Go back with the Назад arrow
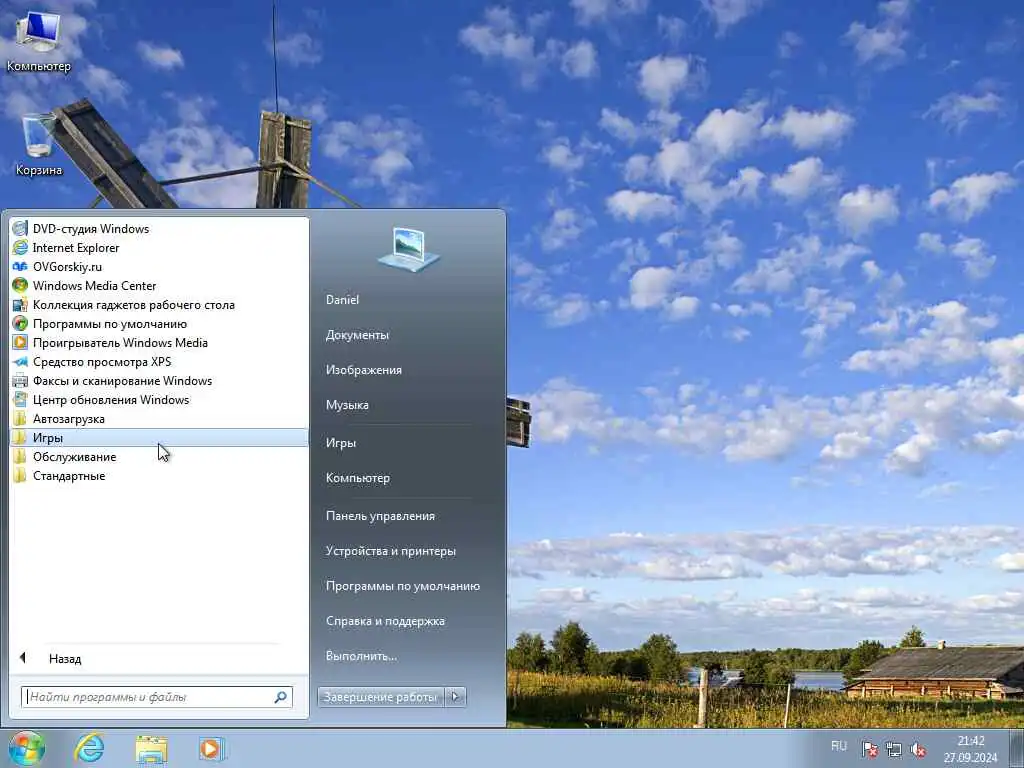The image size is (1024, 768). (23, 658)
